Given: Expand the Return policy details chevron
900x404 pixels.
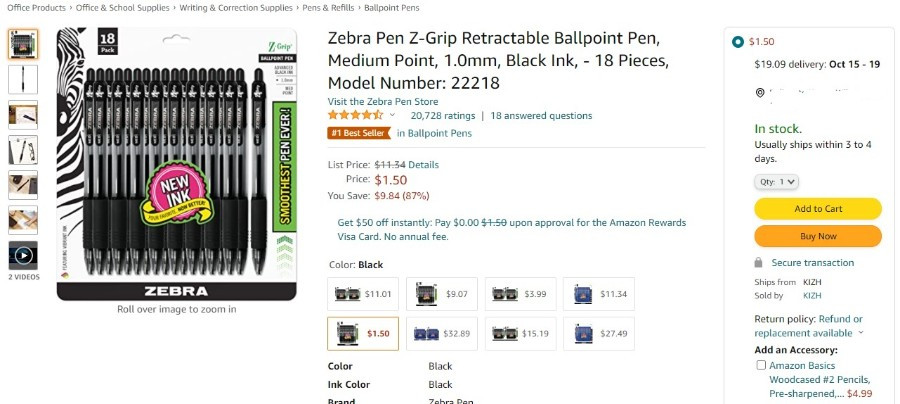Looking at the screenshot, I should coord(861,333).
